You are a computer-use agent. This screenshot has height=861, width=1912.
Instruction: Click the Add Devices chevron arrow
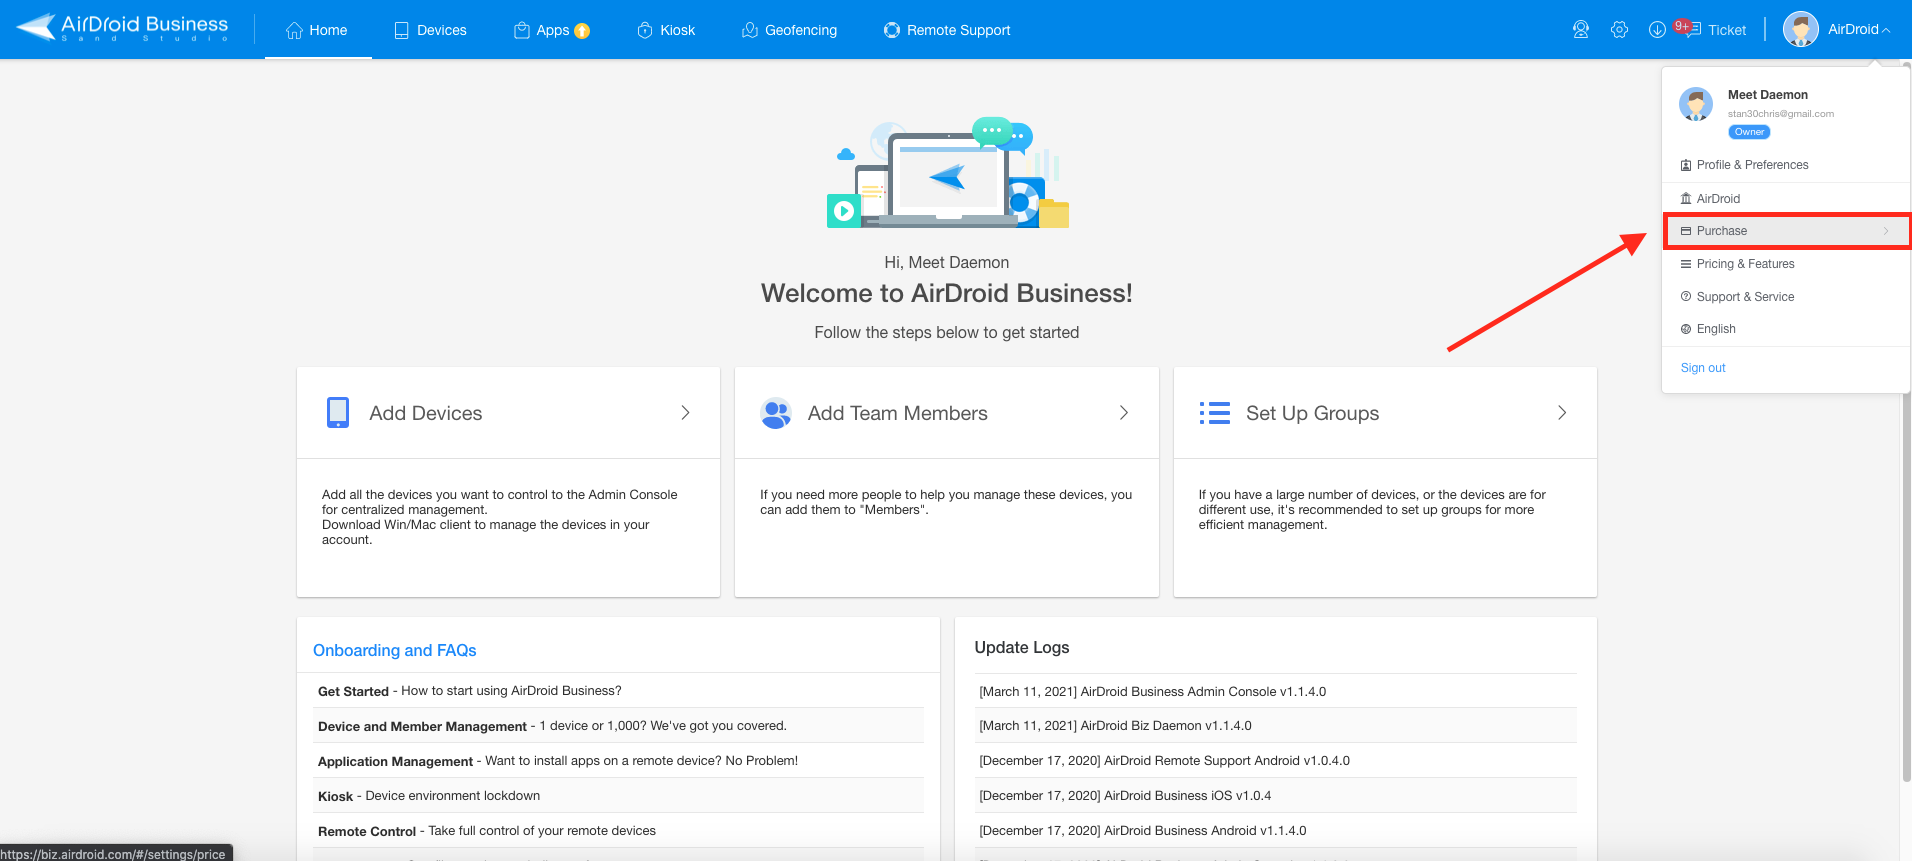(x=685, y=413)
